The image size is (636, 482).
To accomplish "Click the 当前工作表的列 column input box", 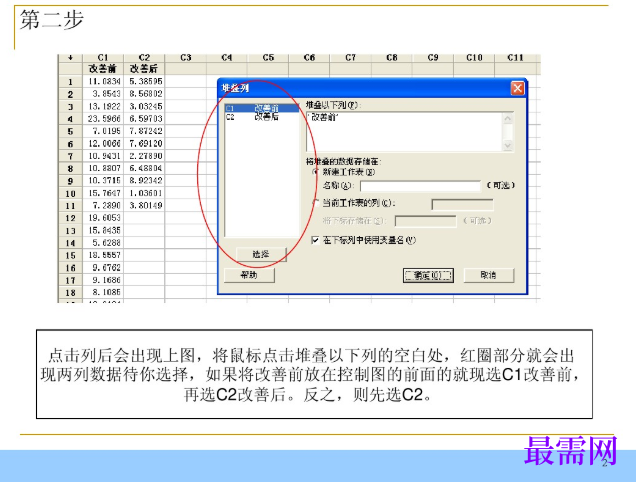I will pyautogui.click(x=462, y=204).
